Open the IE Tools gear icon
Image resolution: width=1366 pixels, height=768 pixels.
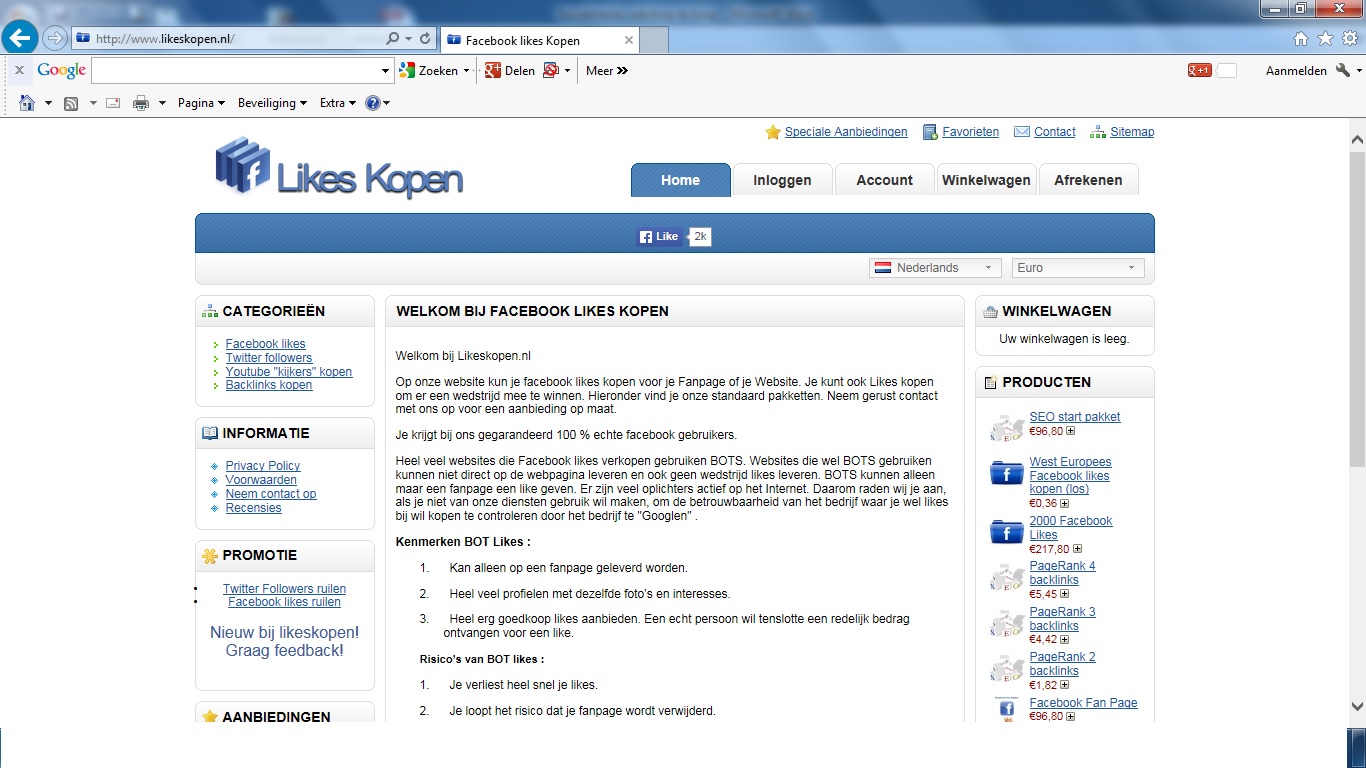click(1349, 39)
